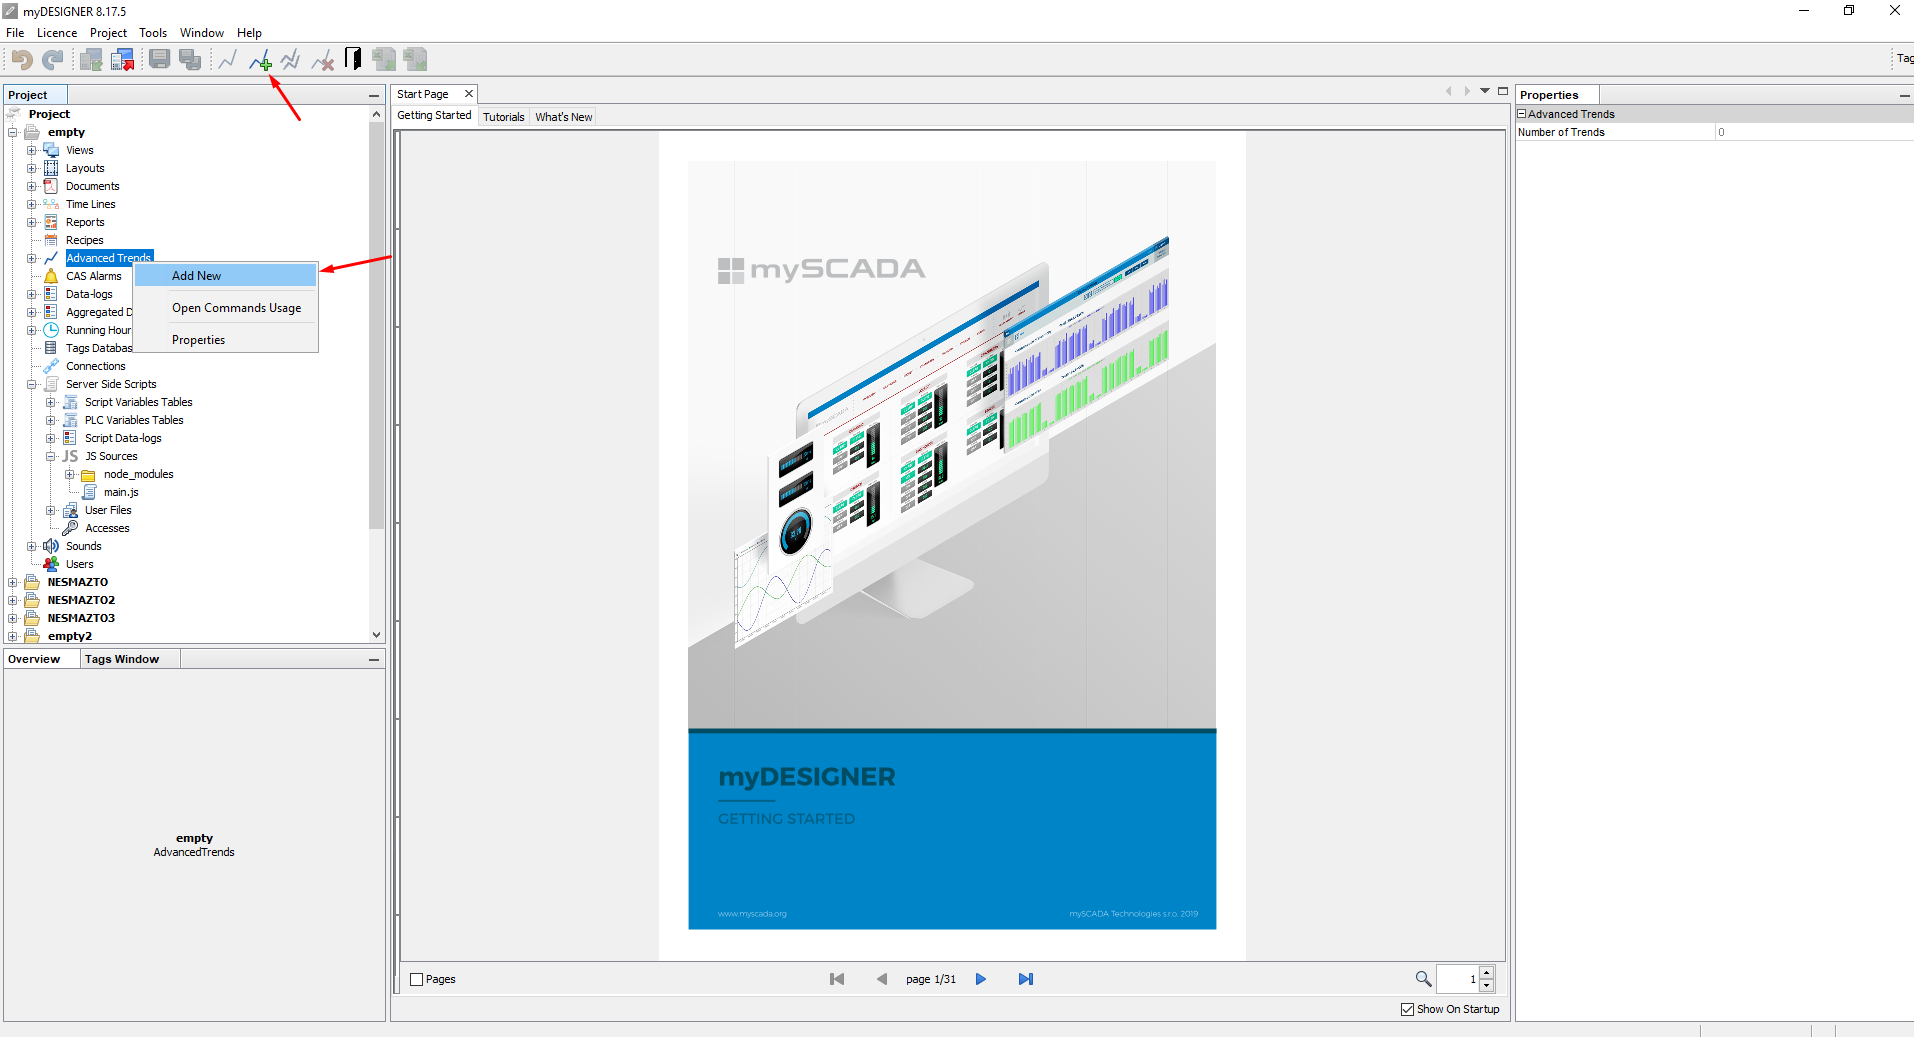Click the single floppy Save icon
This screenshot has width=1914, height=1037.
(159, 60)
